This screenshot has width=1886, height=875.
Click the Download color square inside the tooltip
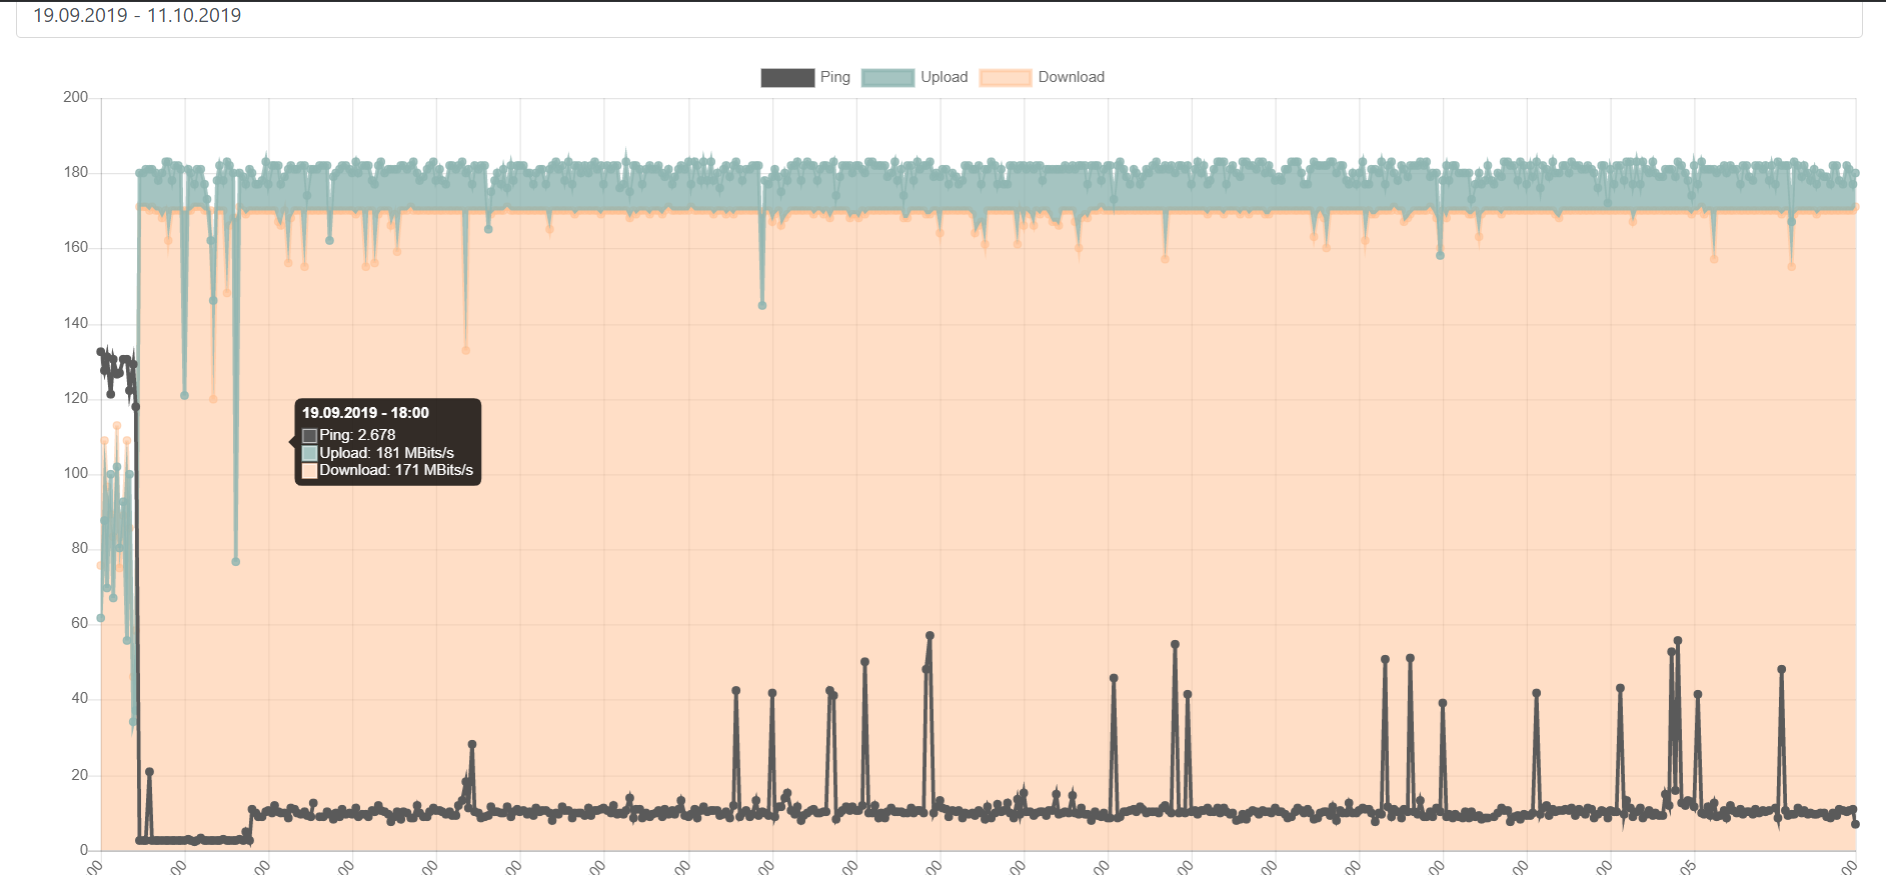pyautogui.click(x=310, y=470)
